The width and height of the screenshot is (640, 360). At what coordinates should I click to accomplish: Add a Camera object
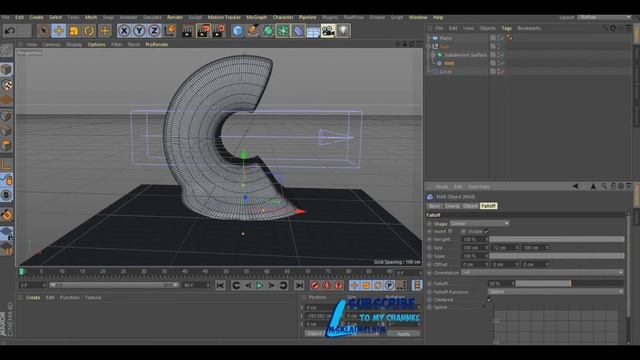tap(328, 31)
